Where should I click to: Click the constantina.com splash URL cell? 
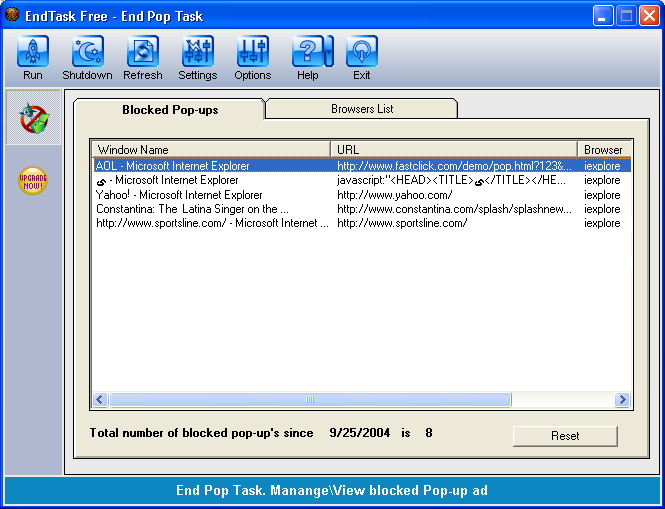[454, 209]
